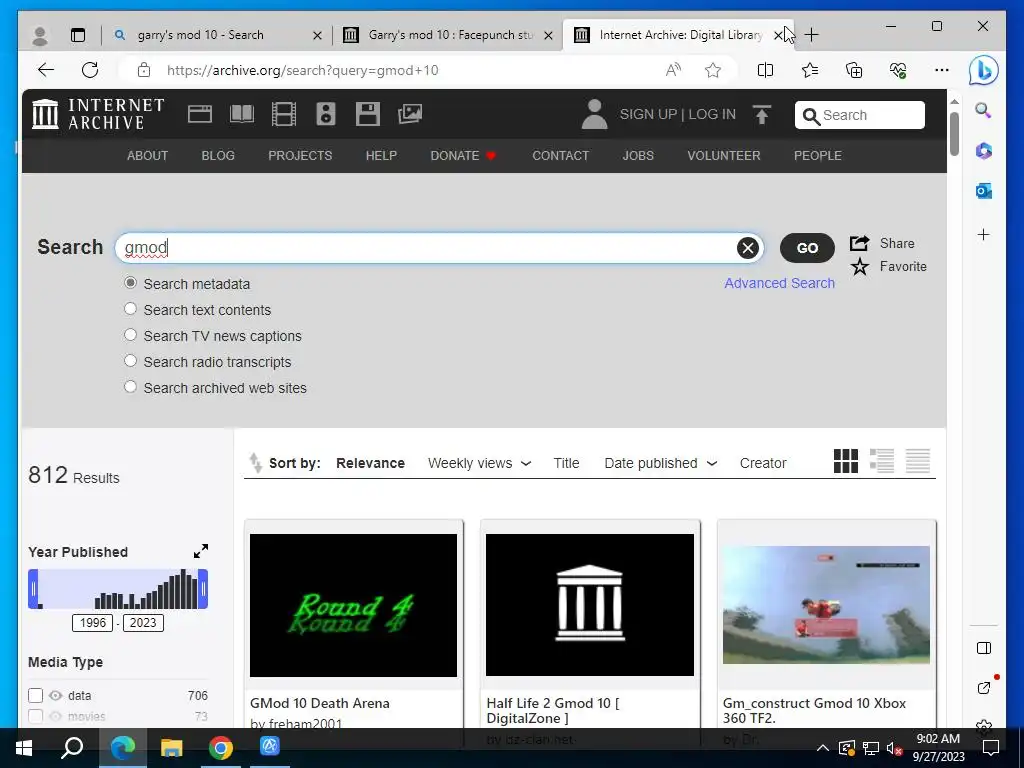Switch to extended list view
The width and height of the screenshot is (1024, 768).
tap(882, 461)
